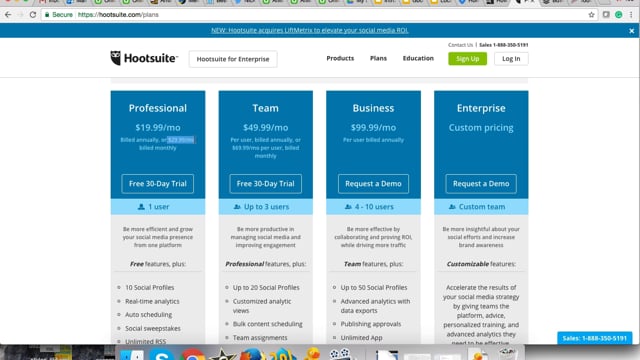Request a Demo for Business plan
The width and height of the screenshot is (640, 360).
[373, 184]
